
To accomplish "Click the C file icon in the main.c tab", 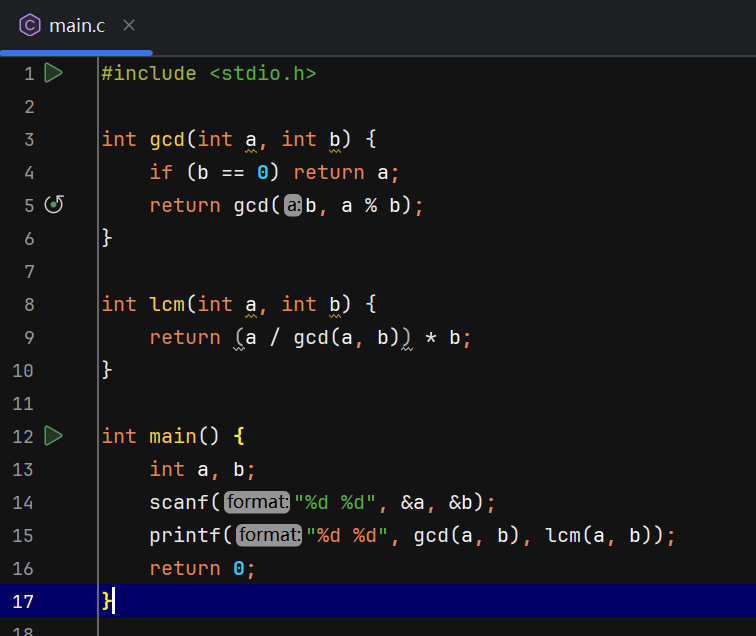I will pyautogui.click(x=30, y=25).
